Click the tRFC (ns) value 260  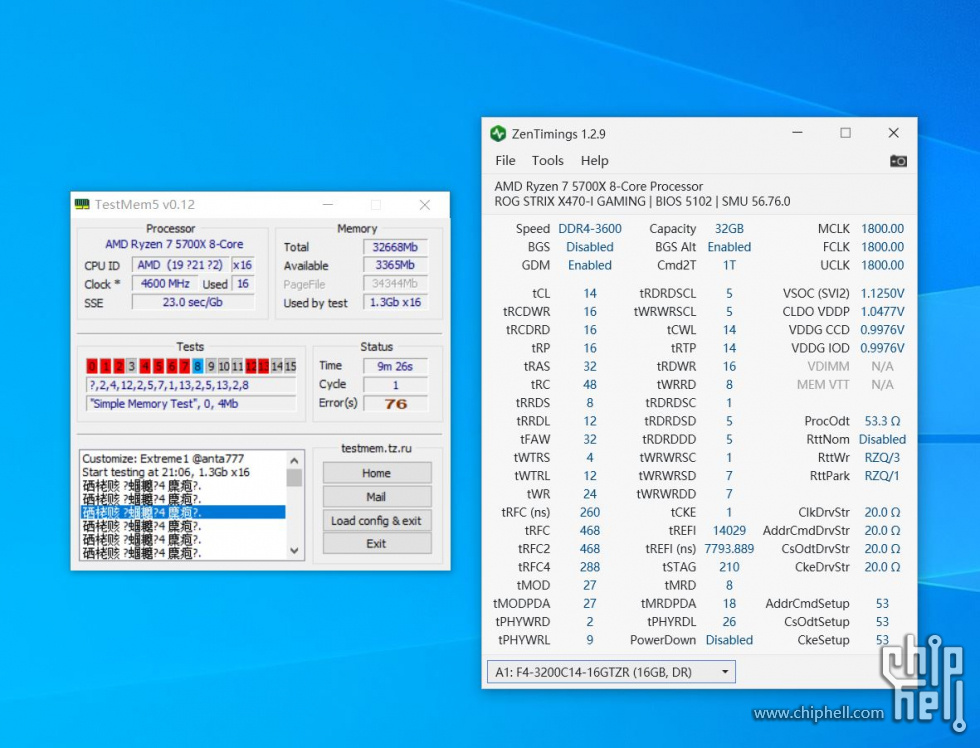point(590,512)
